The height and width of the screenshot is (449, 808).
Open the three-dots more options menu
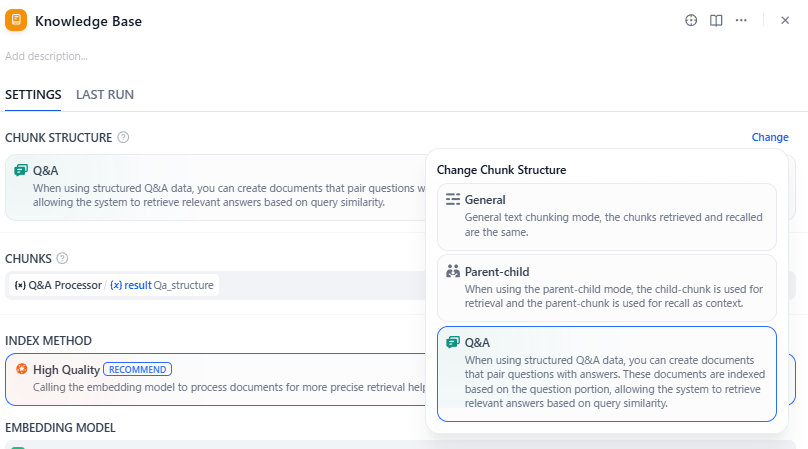point(741,20)
